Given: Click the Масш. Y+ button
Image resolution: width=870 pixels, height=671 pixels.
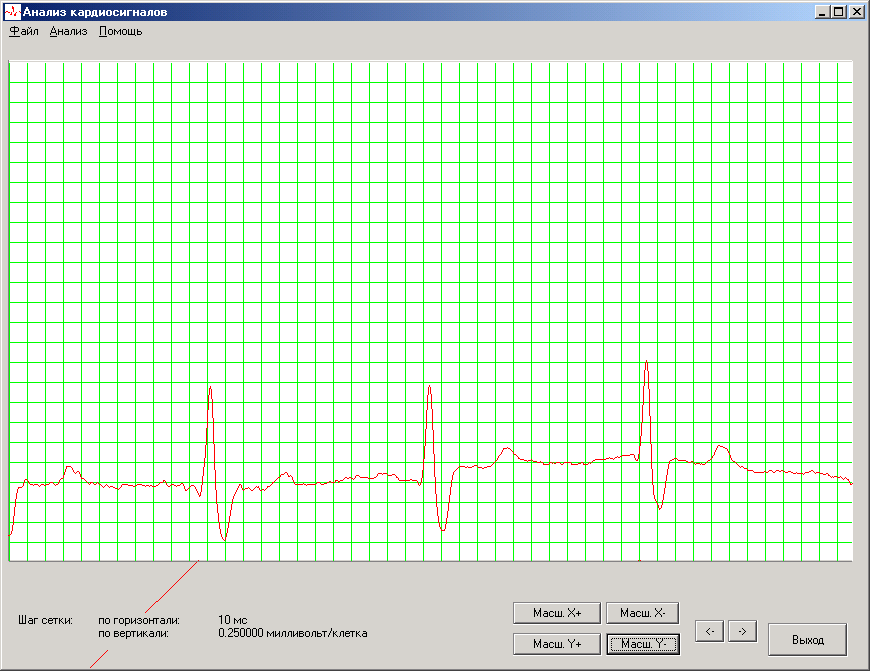Looking at the screenshot, I should coord(557,644).
